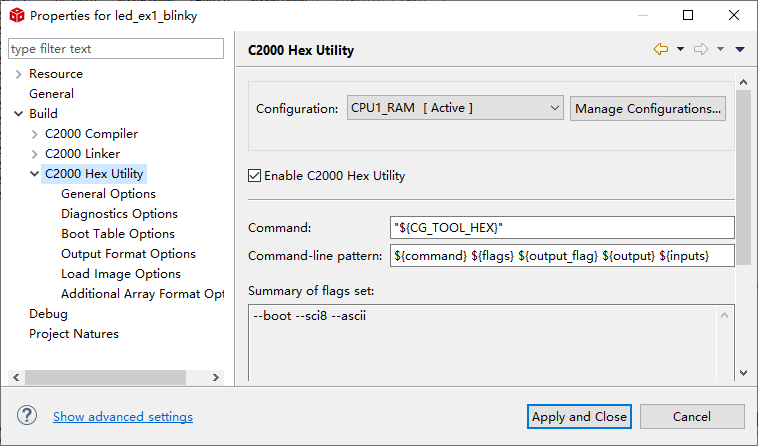Open the Configuration CPU1_RAM dropdown
The image size is (758, 446).
(x=455, y=108)
